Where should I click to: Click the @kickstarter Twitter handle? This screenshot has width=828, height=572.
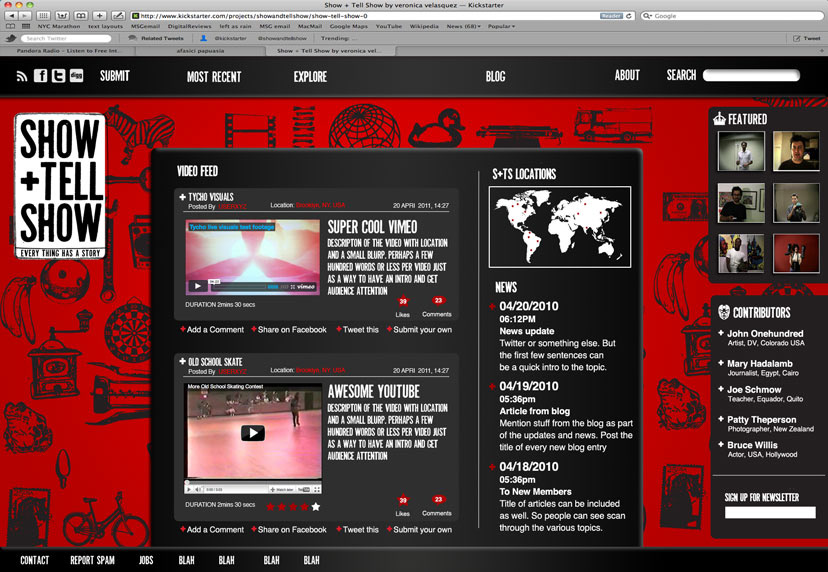(230, 38)
